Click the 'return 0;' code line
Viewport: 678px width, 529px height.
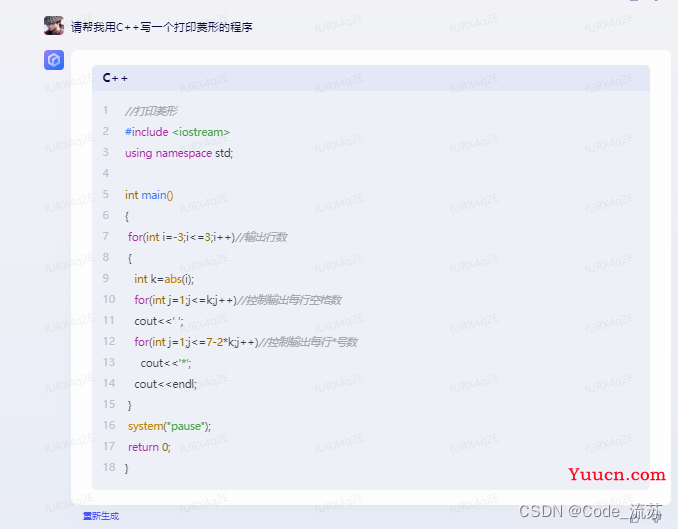coord(149,447)
